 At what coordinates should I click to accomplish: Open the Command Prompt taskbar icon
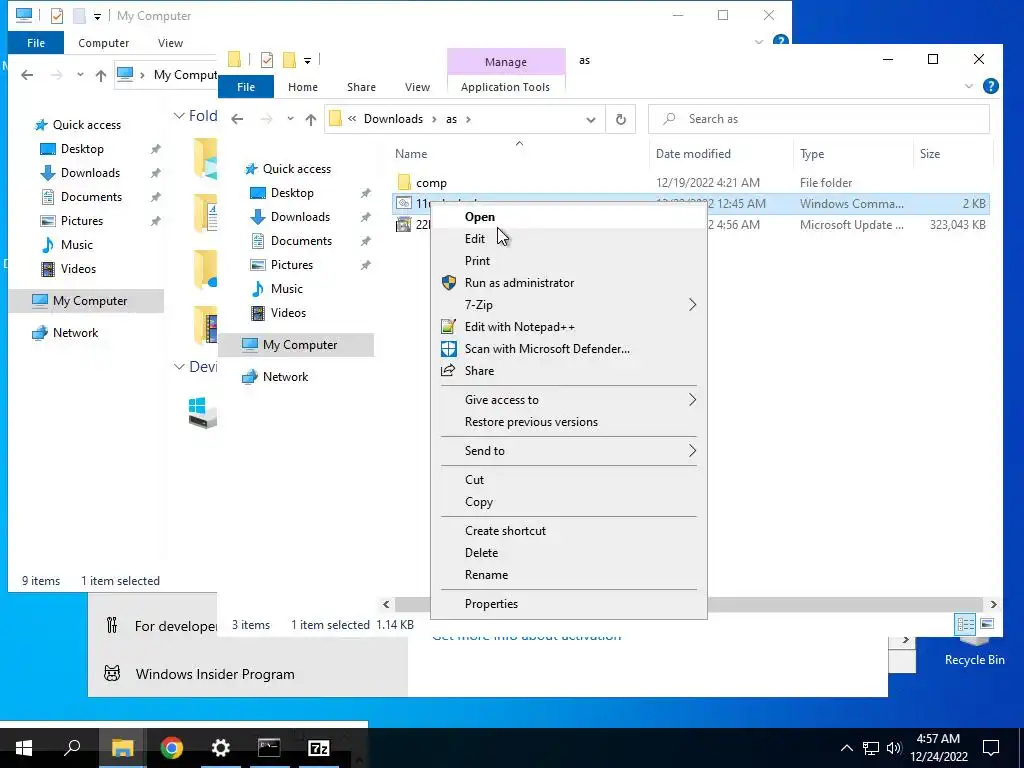click(269, 748)
